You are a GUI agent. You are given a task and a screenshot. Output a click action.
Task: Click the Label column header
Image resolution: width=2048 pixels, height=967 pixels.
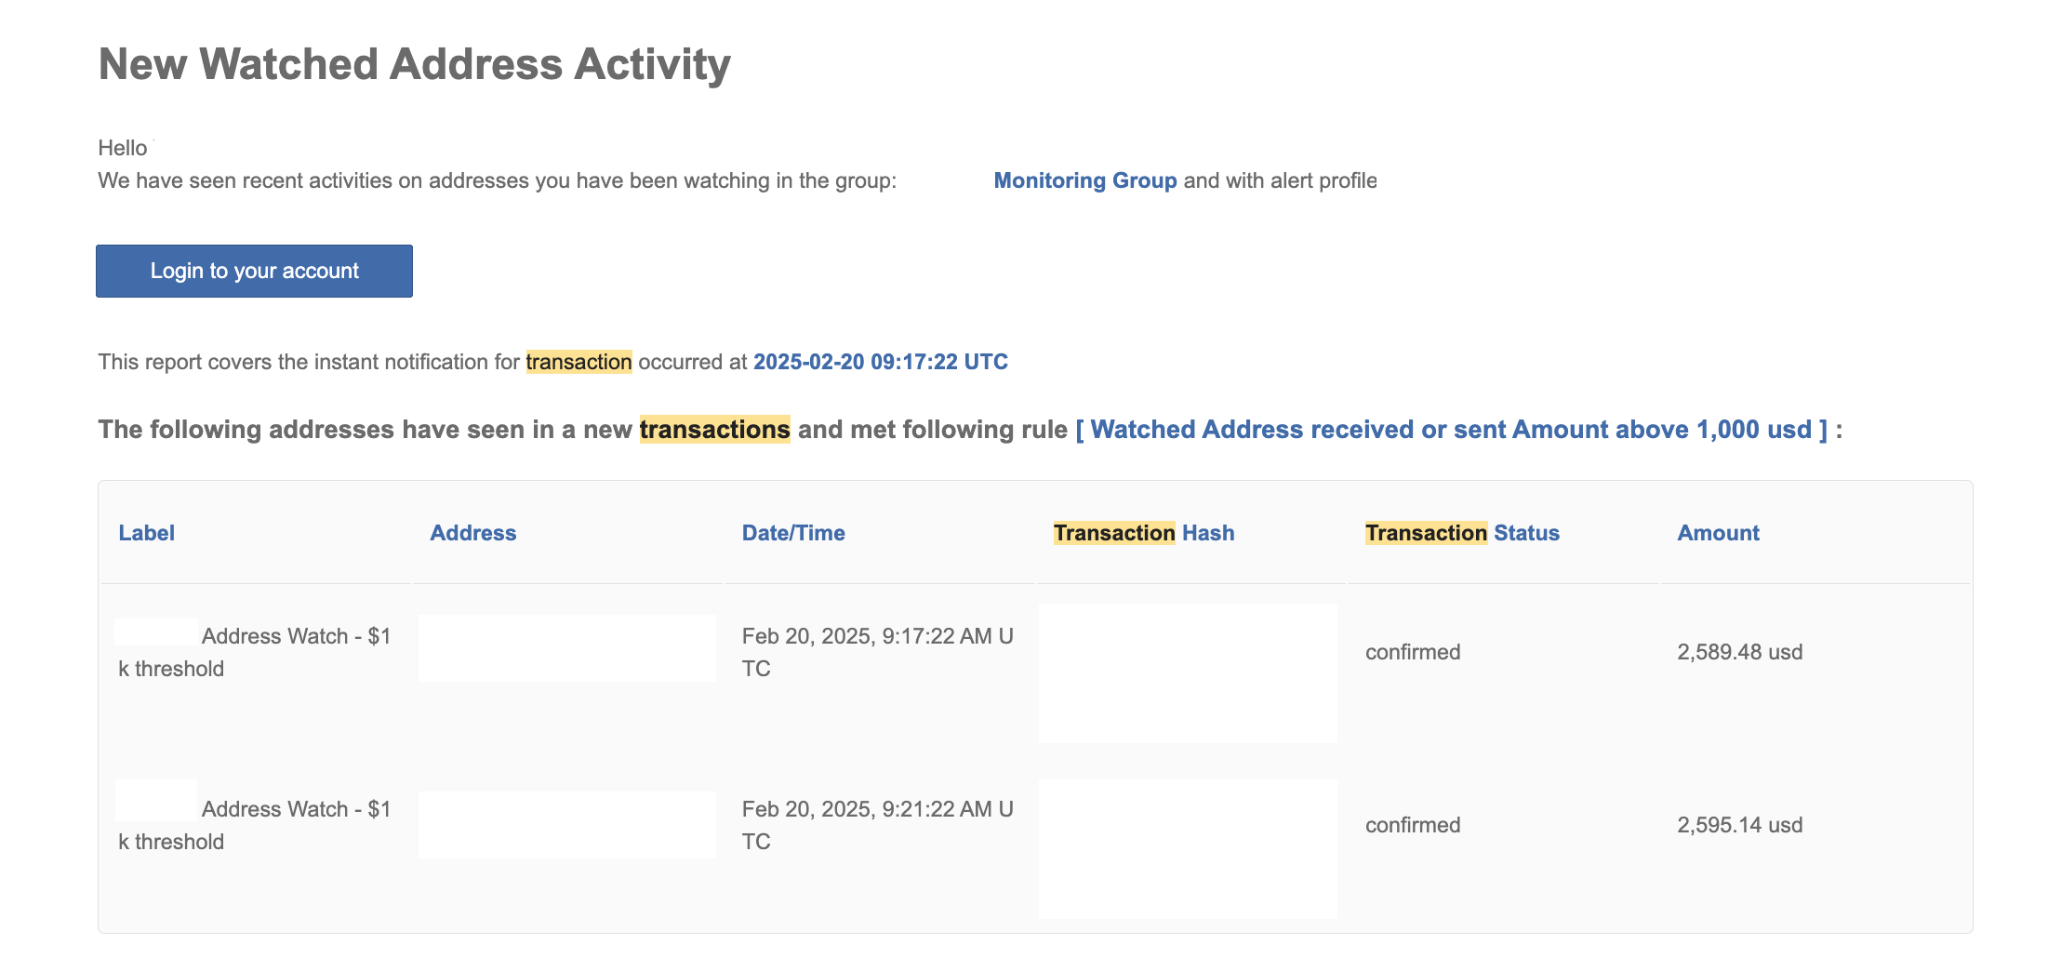(x=147, y=533)
